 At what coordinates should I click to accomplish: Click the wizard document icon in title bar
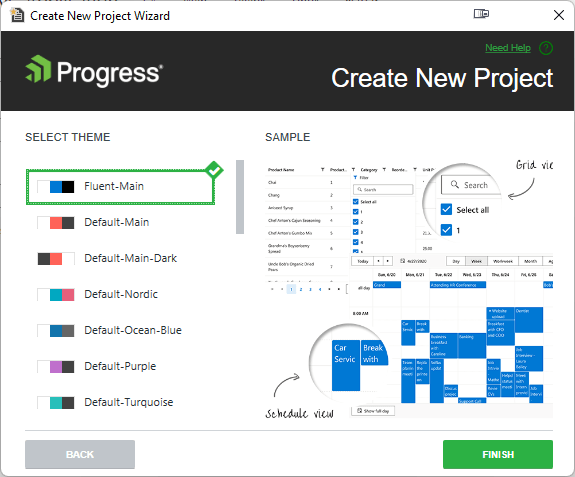17,15
